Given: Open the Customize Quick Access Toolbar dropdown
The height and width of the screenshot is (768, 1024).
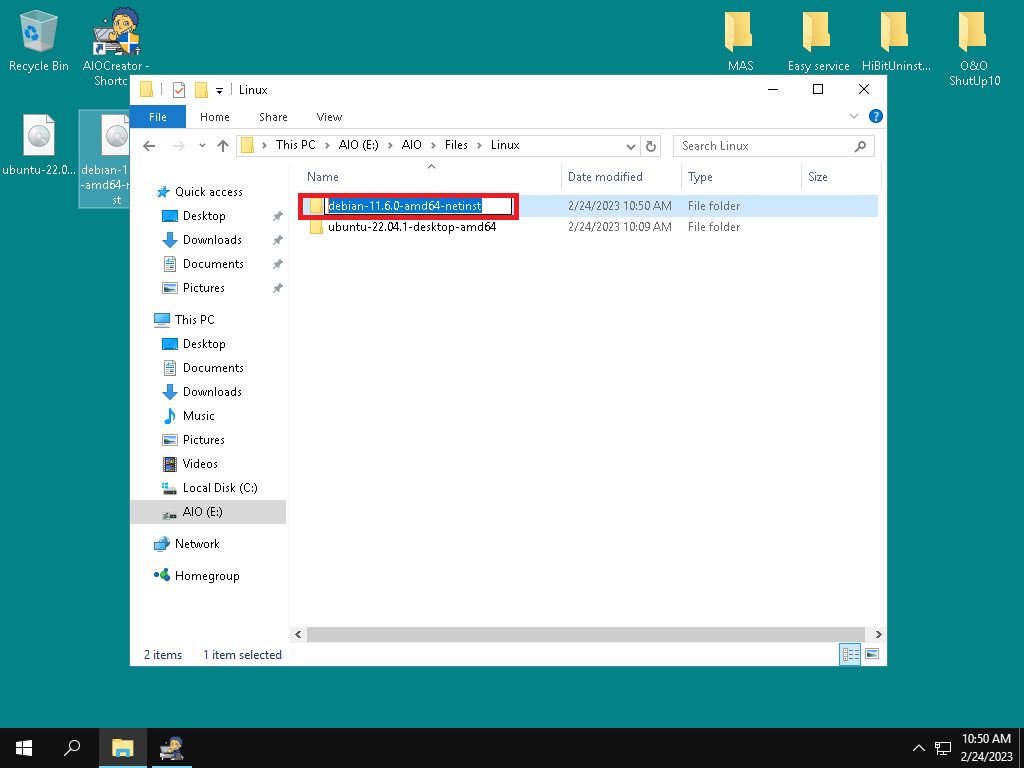Looking at the screenshot, I should pyautogui.click(x=219, y=90).
